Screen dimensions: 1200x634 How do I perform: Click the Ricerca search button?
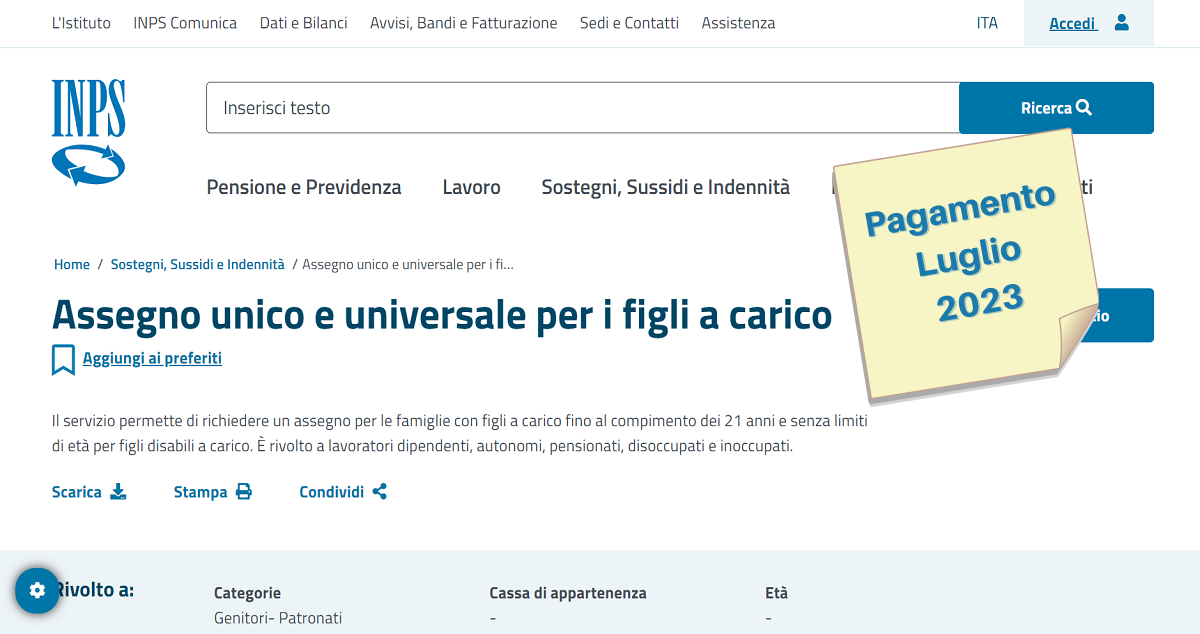pos(1056,108)
